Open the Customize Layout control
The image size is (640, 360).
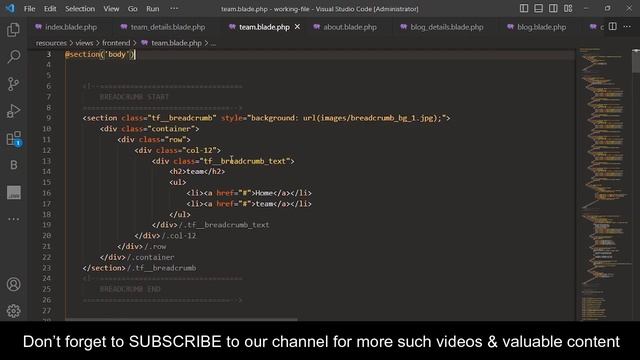tap(568, 8)
